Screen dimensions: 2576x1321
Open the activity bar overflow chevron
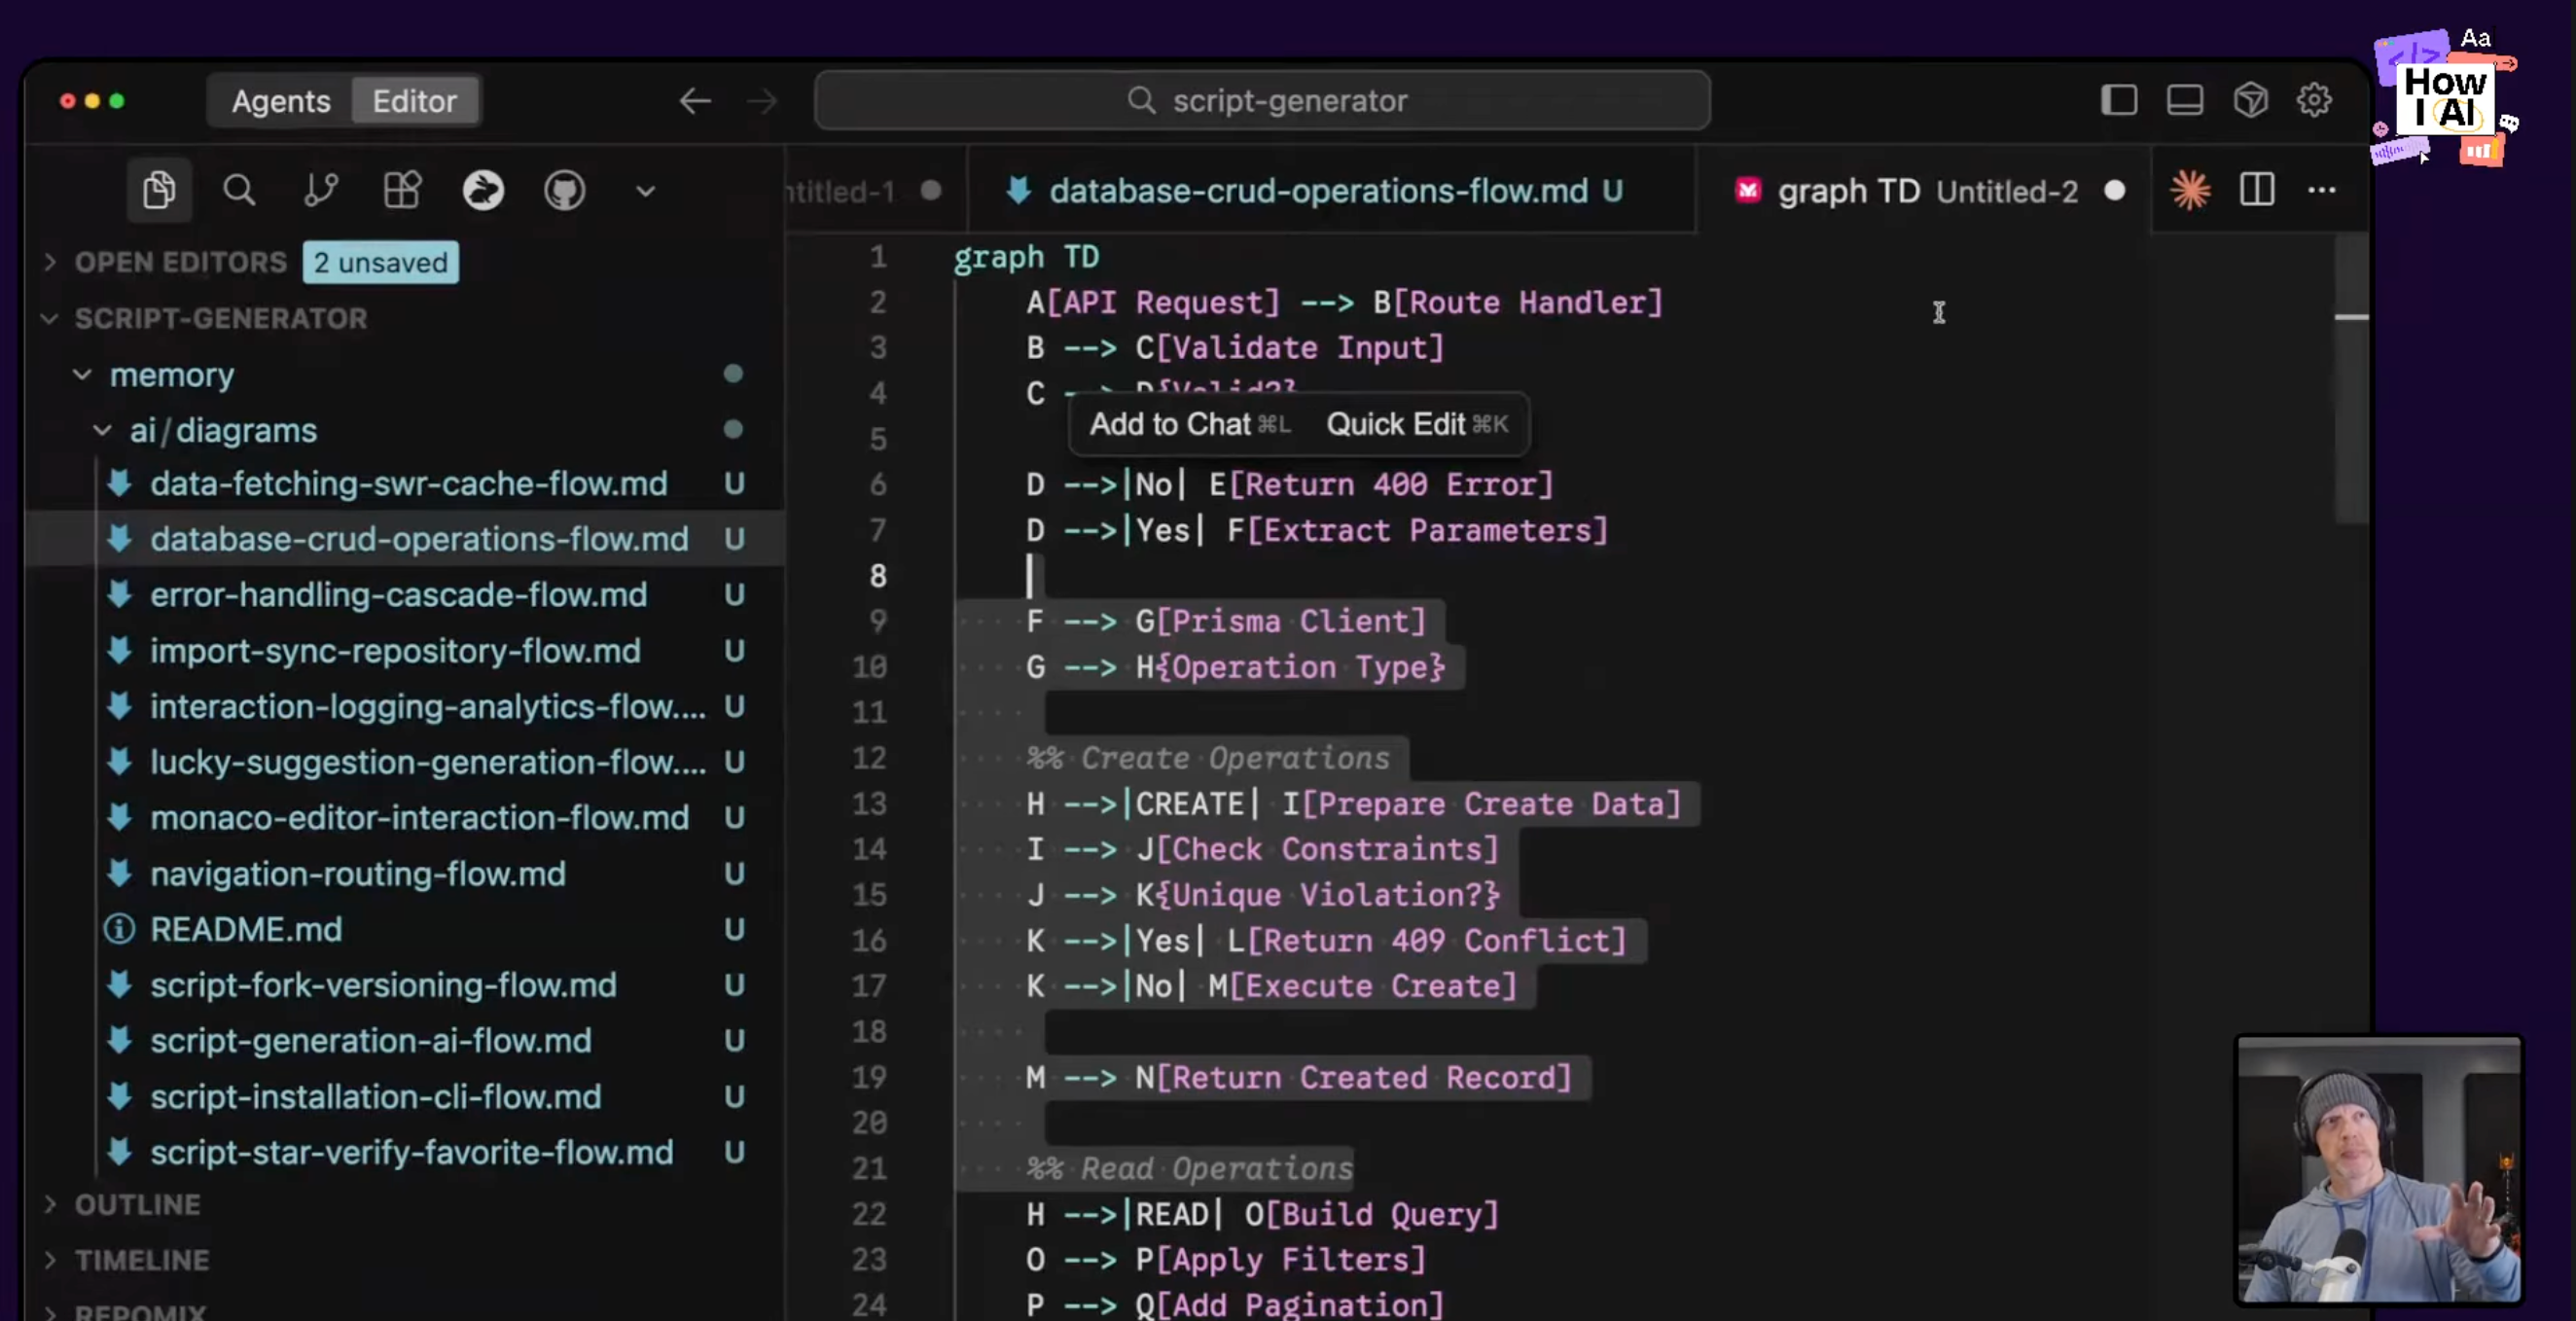tap(645, 191)
